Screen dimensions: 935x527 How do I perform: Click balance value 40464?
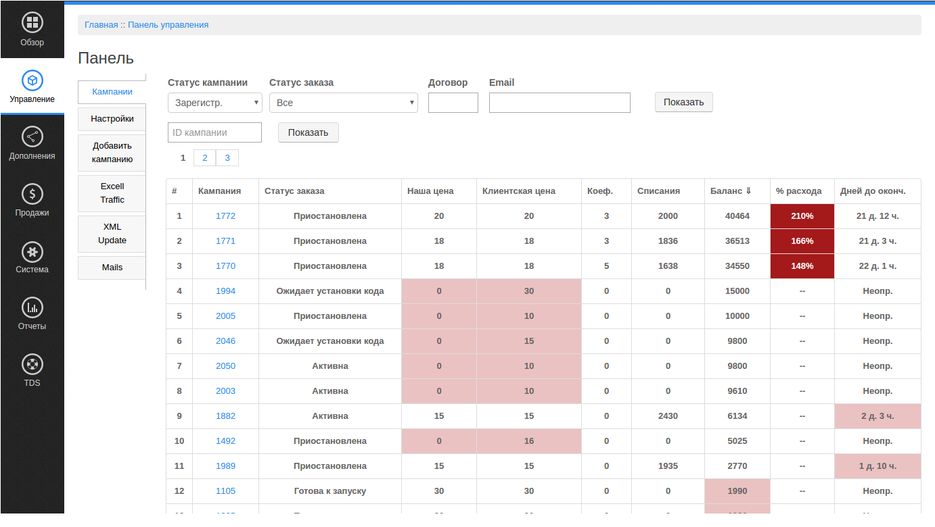(737, 216)
